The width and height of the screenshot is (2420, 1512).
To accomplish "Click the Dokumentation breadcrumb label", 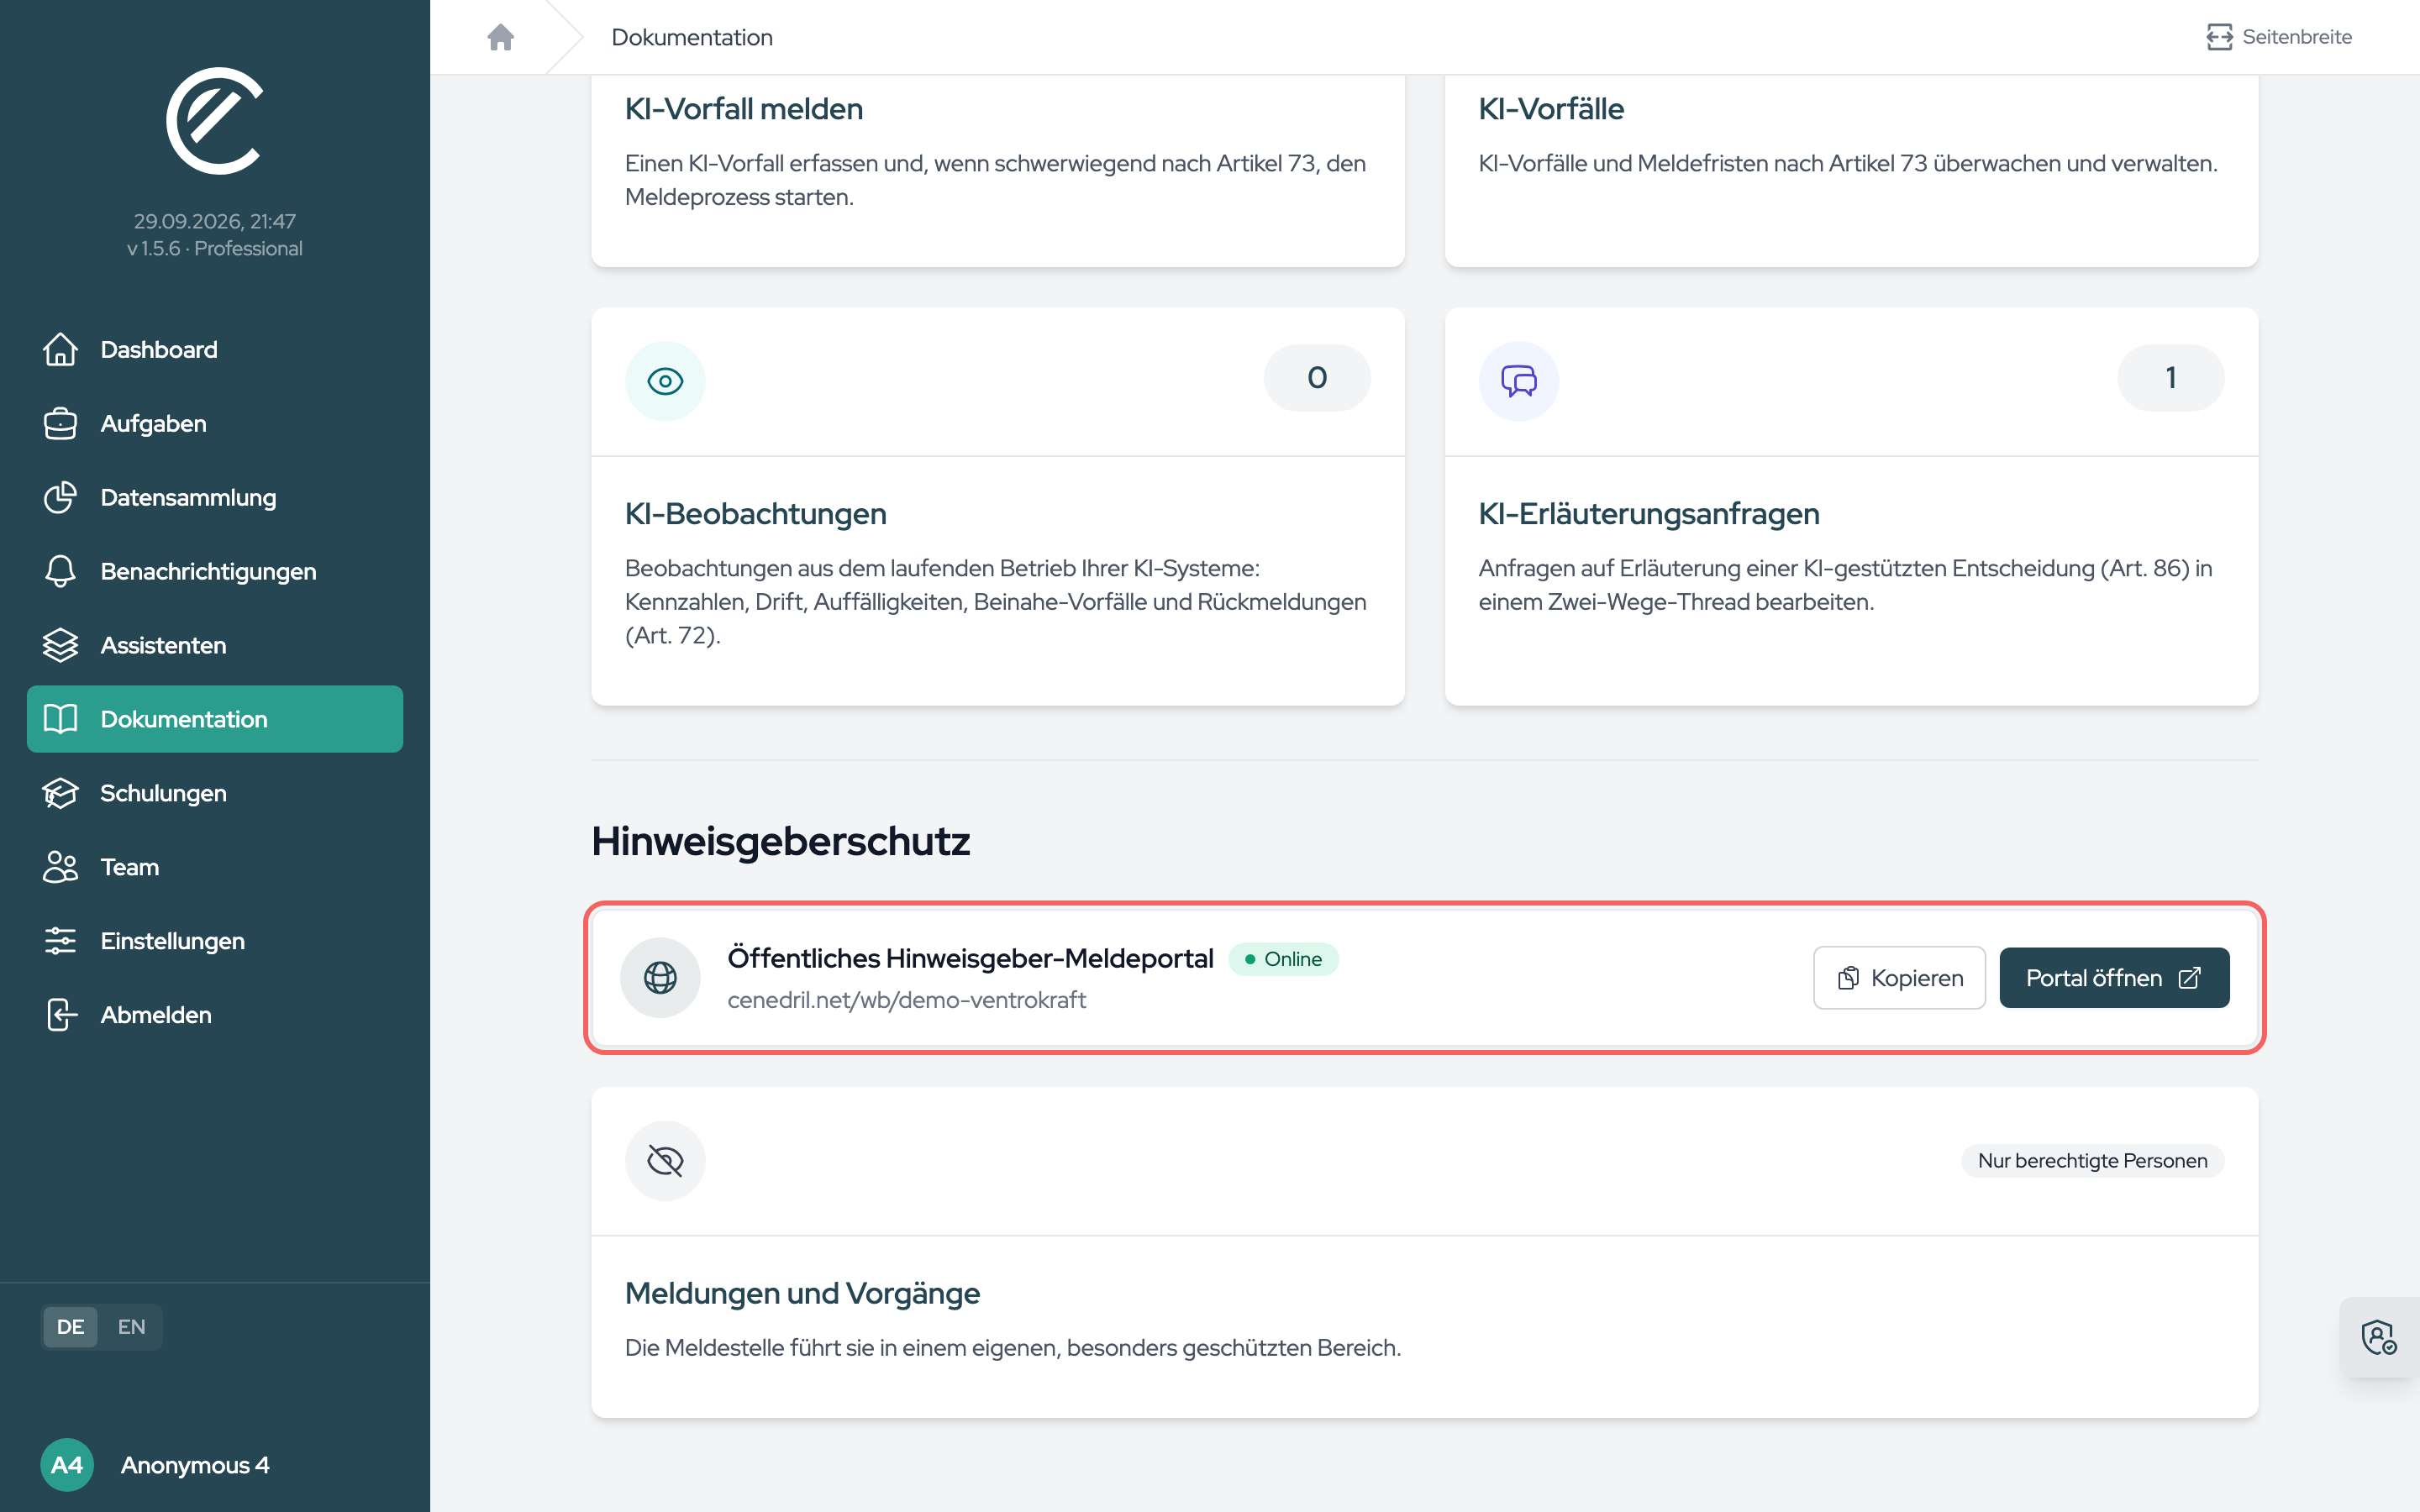I will (x=692, y=37).
